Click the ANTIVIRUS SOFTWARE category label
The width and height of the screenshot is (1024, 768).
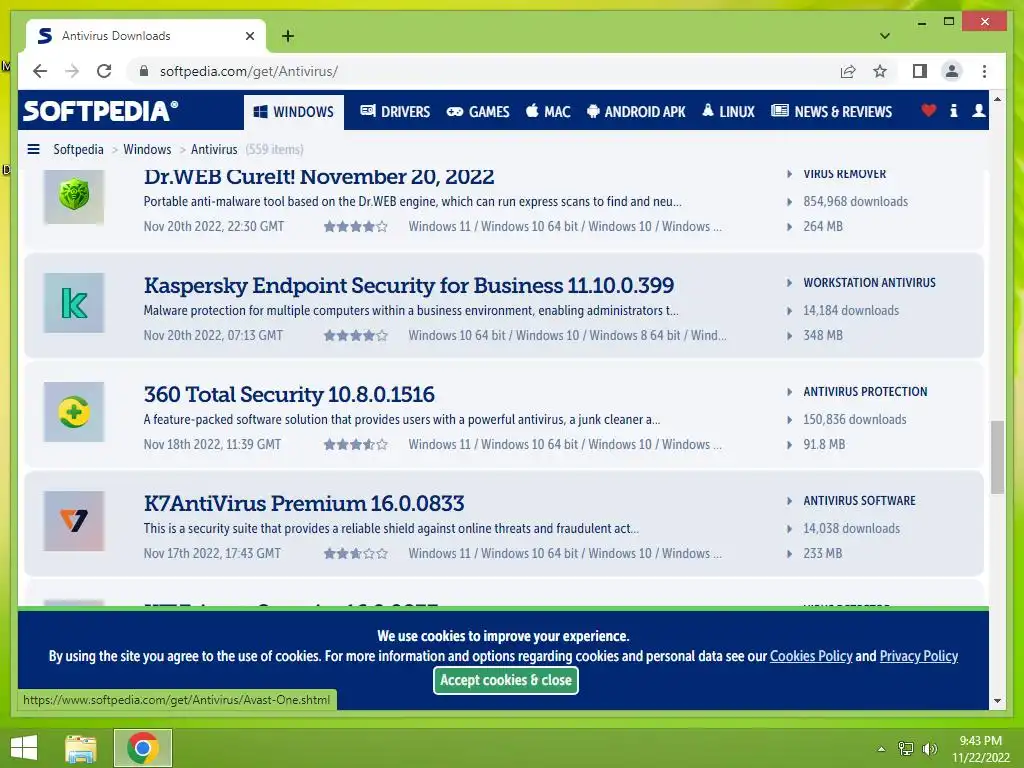tap(859, 500)
